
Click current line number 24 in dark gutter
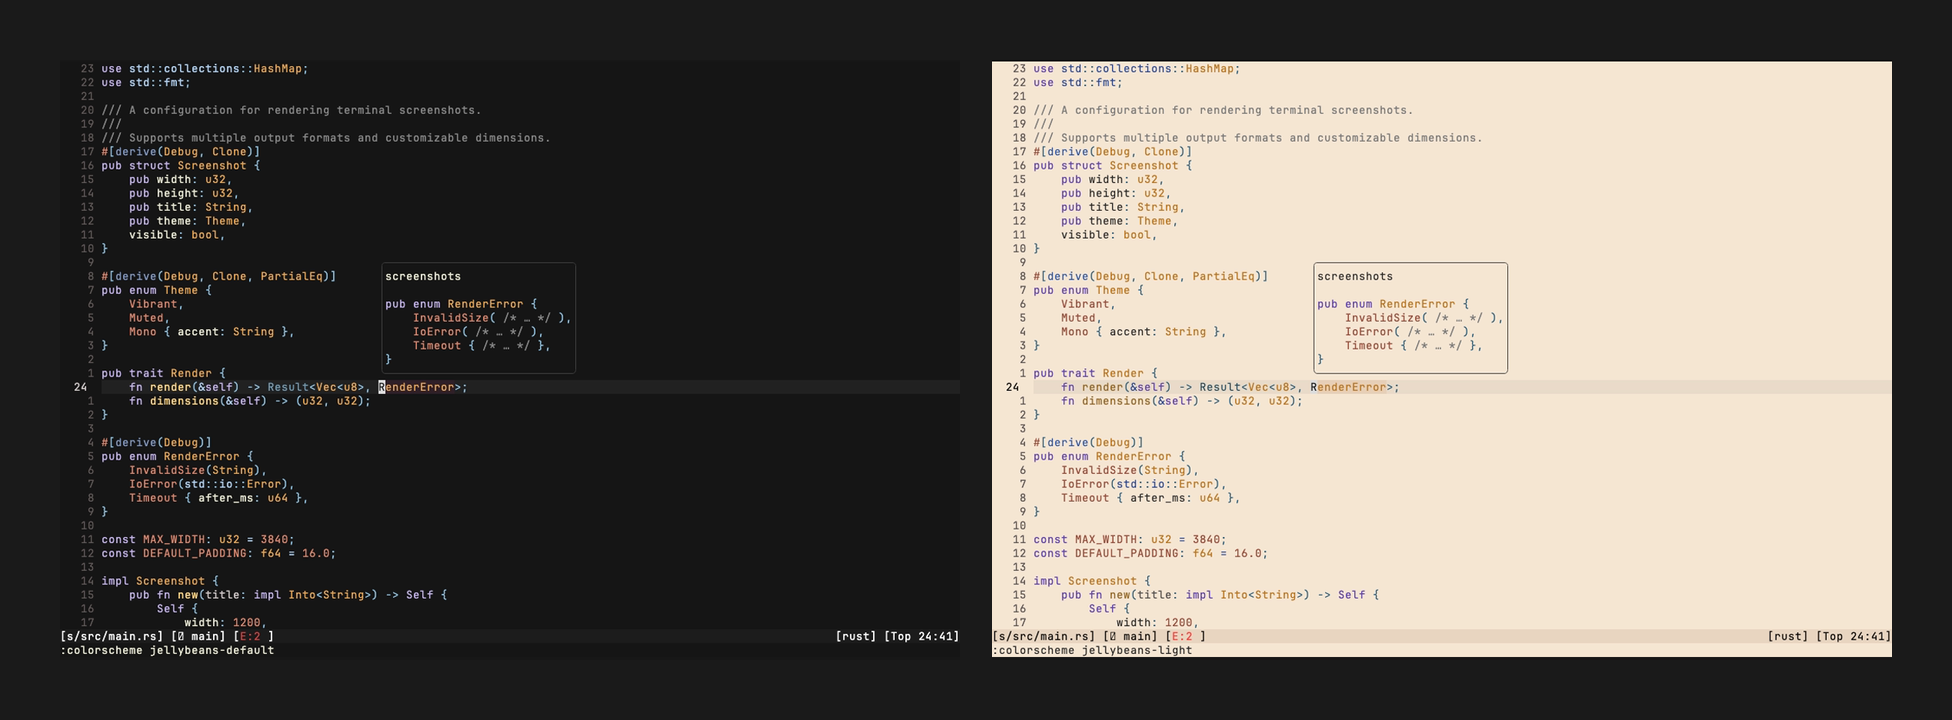click(x=80, y=387)
